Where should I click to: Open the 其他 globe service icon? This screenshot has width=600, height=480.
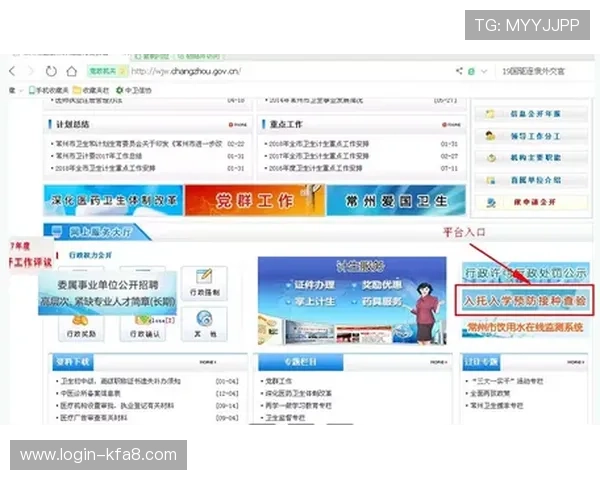(204, 324)
